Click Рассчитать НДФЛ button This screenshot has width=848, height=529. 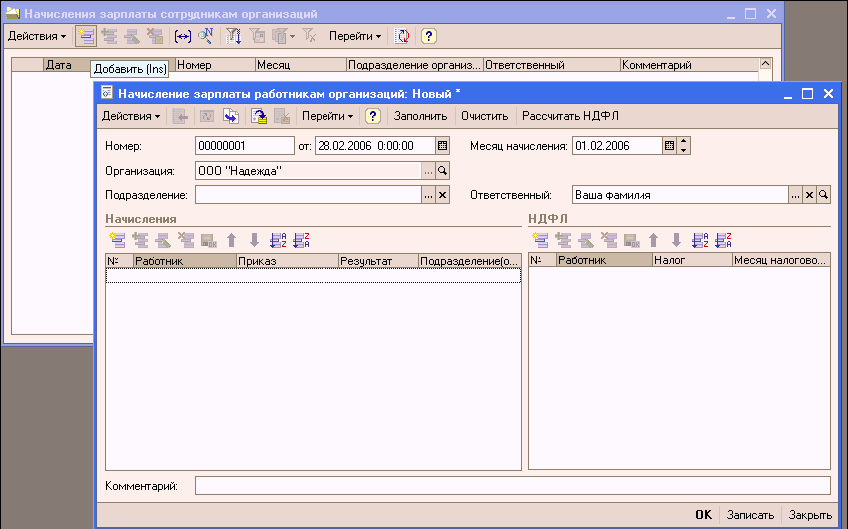[x=570, y=116]
